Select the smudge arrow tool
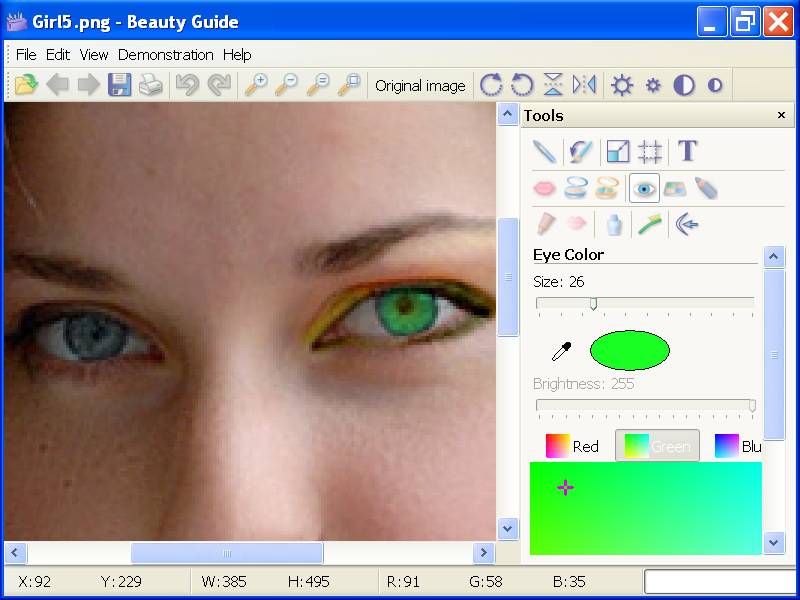This screenshot has height=600, width=800. tap(687, 224)
